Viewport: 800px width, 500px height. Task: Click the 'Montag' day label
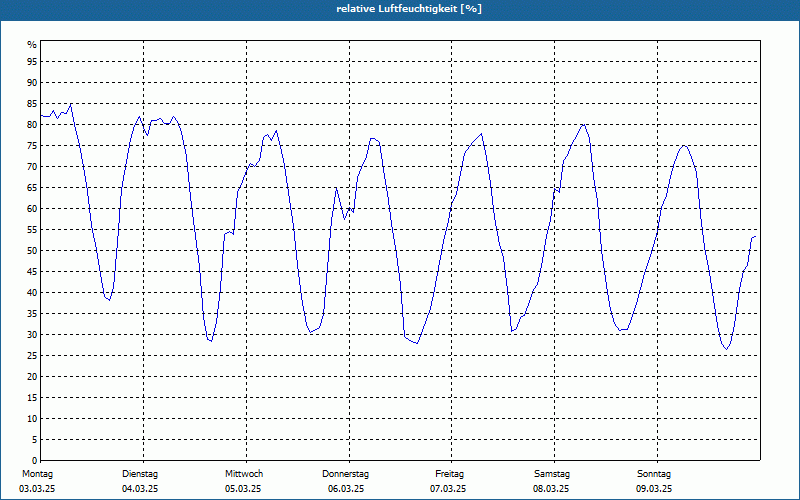pos(37,474)
